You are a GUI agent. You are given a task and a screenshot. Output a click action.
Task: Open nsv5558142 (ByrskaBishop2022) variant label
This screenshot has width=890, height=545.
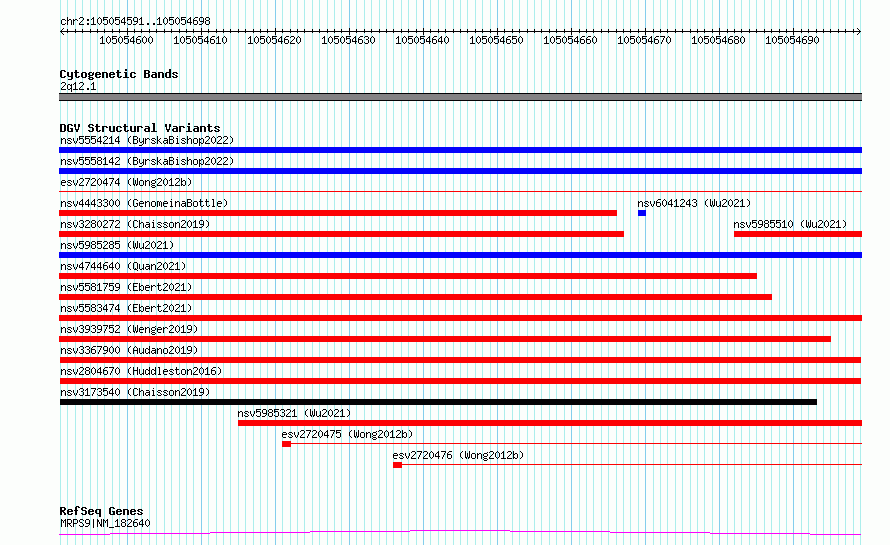[146, 161]
